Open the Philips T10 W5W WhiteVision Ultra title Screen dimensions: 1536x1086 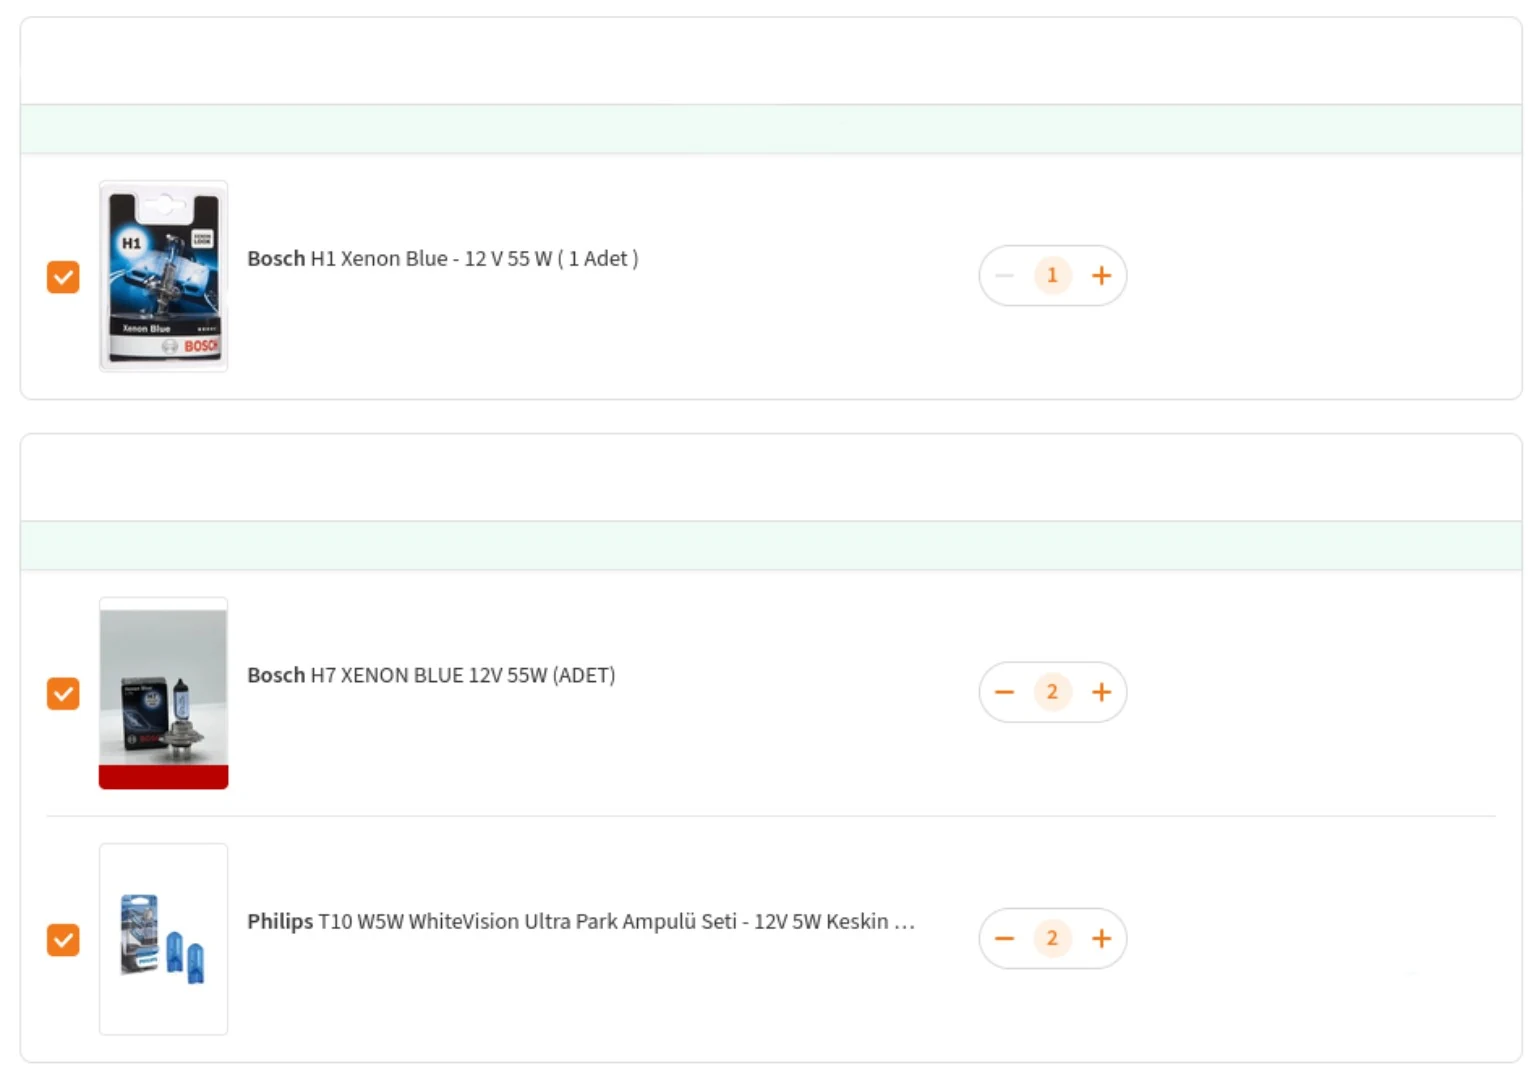[x=581, y=921]
